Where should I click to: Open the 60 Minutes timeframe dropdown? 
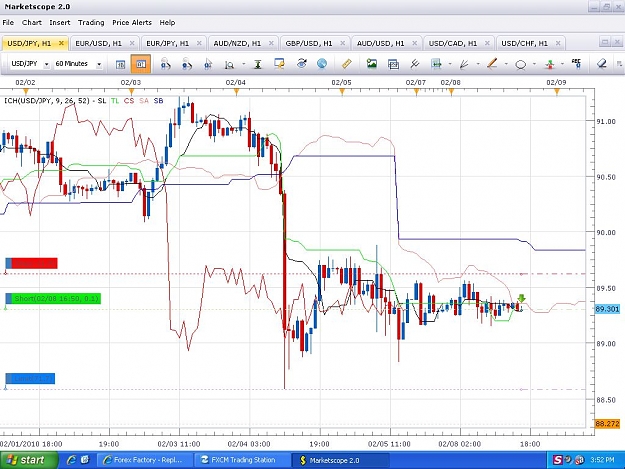(99, 64)
